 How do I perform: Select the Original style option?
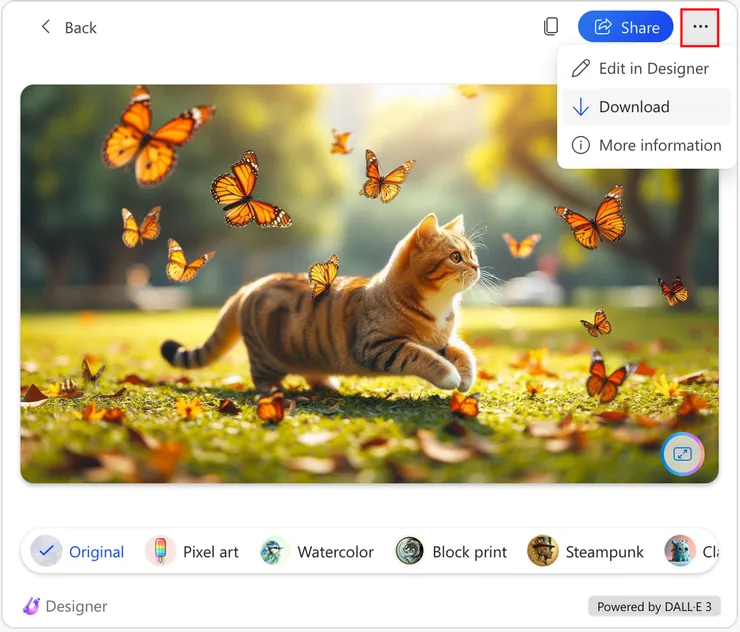78,551
